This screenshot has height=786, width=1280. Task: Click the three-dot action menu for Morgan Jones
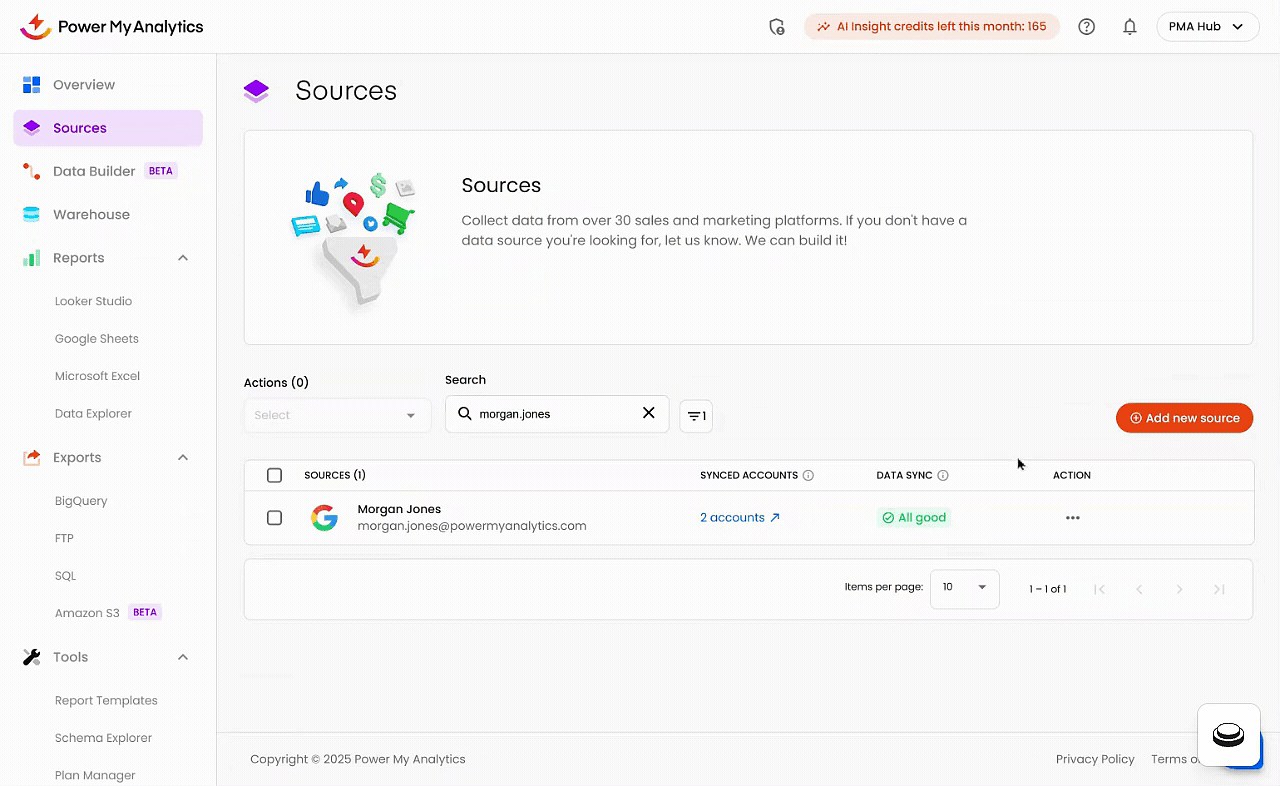pyautogui.click(x=1072, y=518)
